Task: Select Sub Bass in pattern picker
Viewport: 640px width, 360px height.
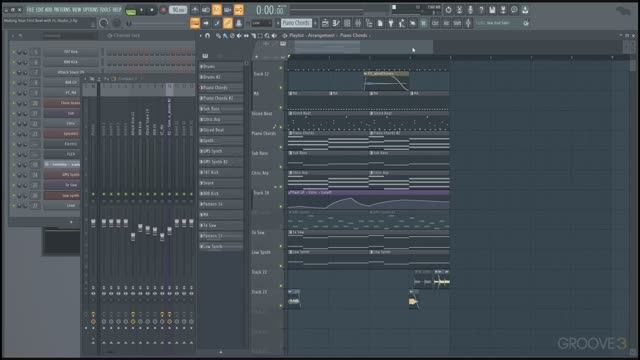Action: [x=221, y=109]
